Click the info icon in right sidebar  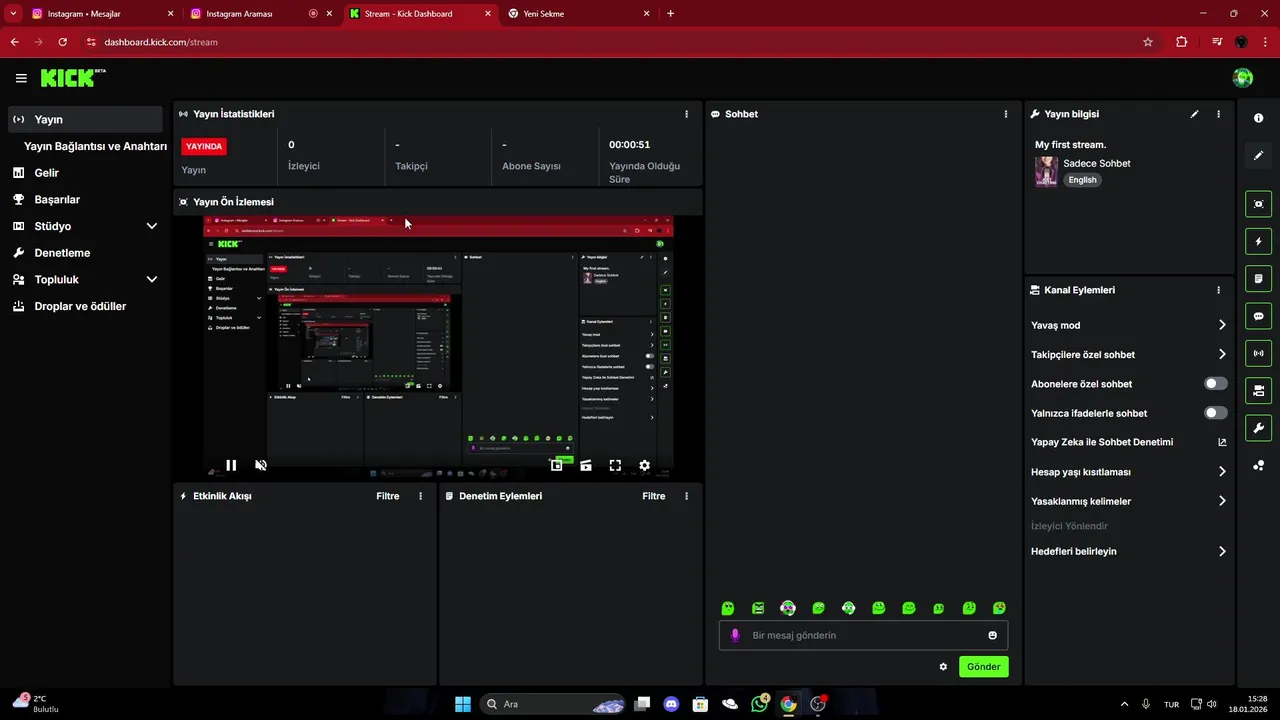tap(1258, 118)
